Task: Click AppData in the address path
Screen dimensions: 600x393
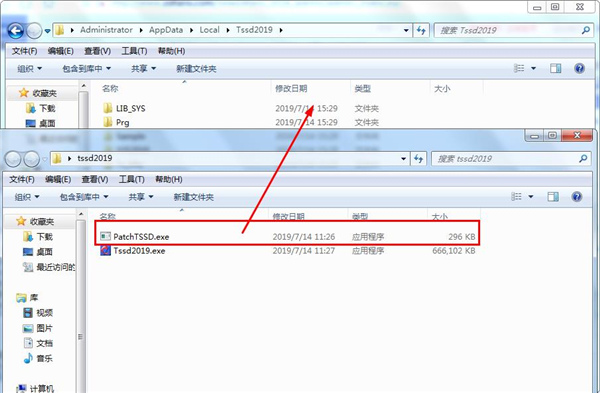Action: point(166,30)
